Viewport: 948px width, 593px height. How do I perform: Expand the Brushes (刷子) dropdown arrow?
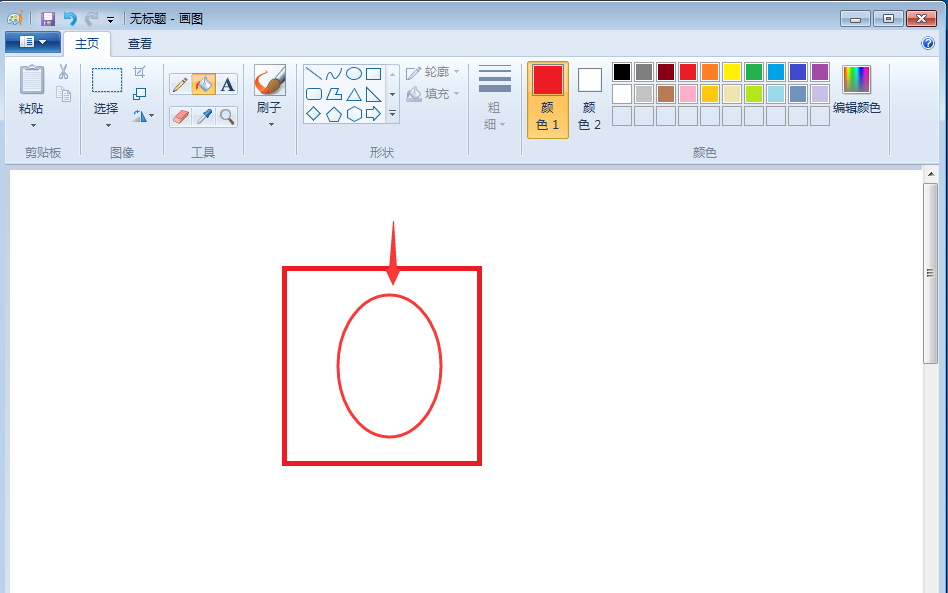point(271,125)
